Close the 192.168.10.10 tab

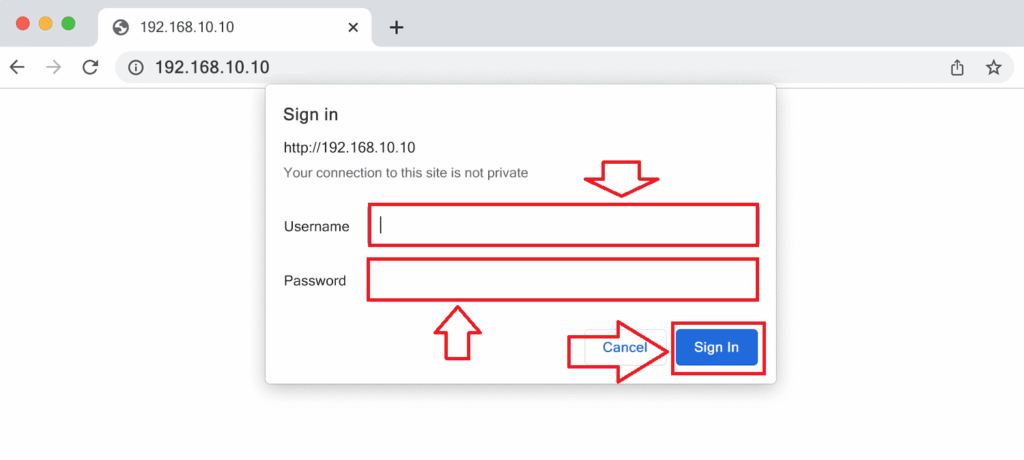pyautogui.click(x=352, y=27)
